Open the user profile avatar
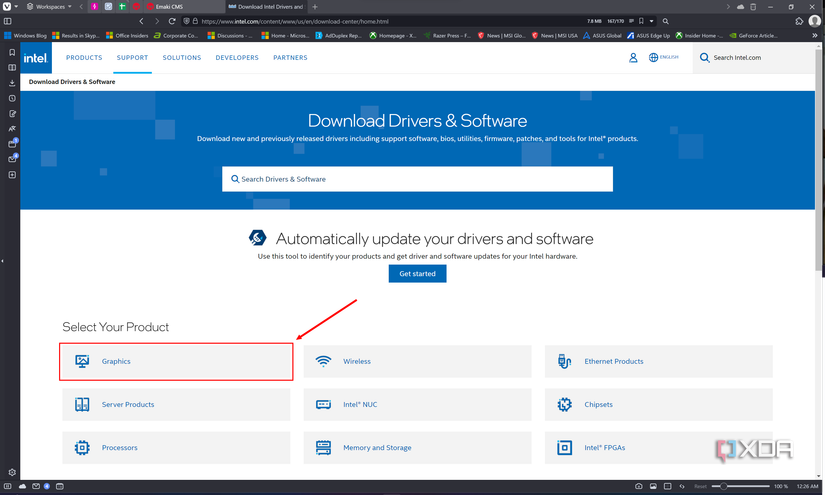The width and height of the screenshot is (825, 495). click(814, 21)
